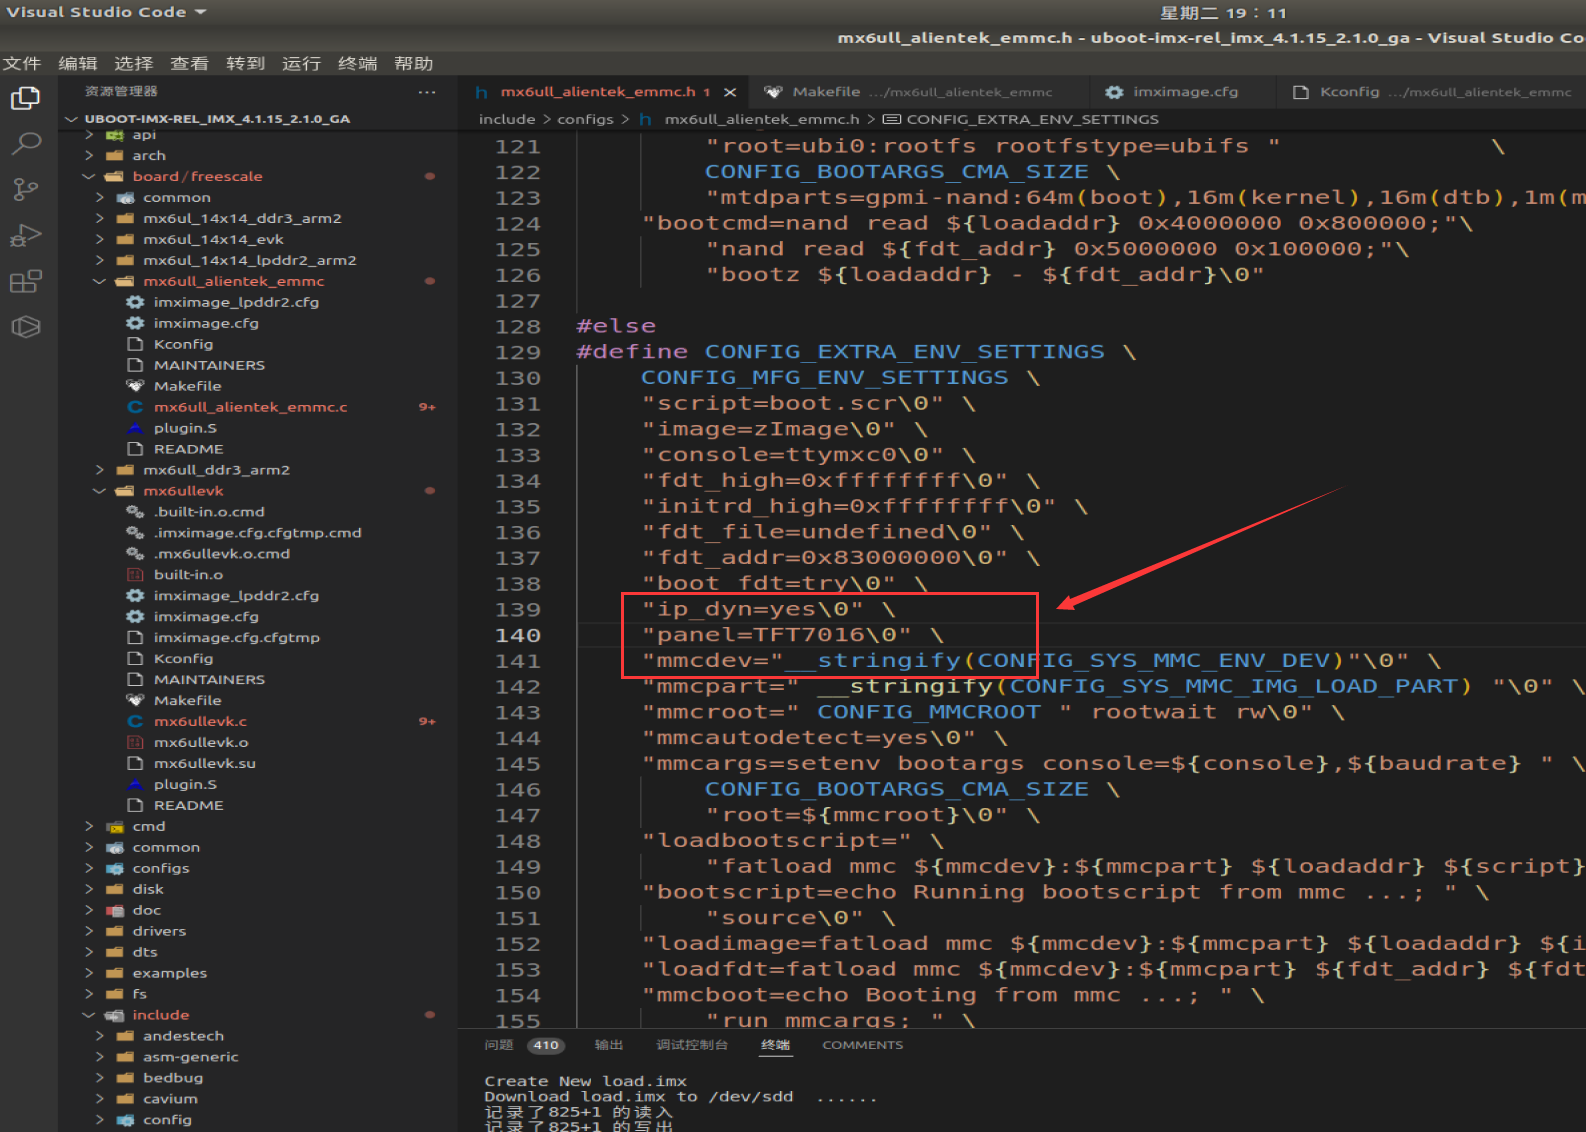Open the Run and Debug view icon
This screenshot has width=1586, height=1132.
point(25,236)
